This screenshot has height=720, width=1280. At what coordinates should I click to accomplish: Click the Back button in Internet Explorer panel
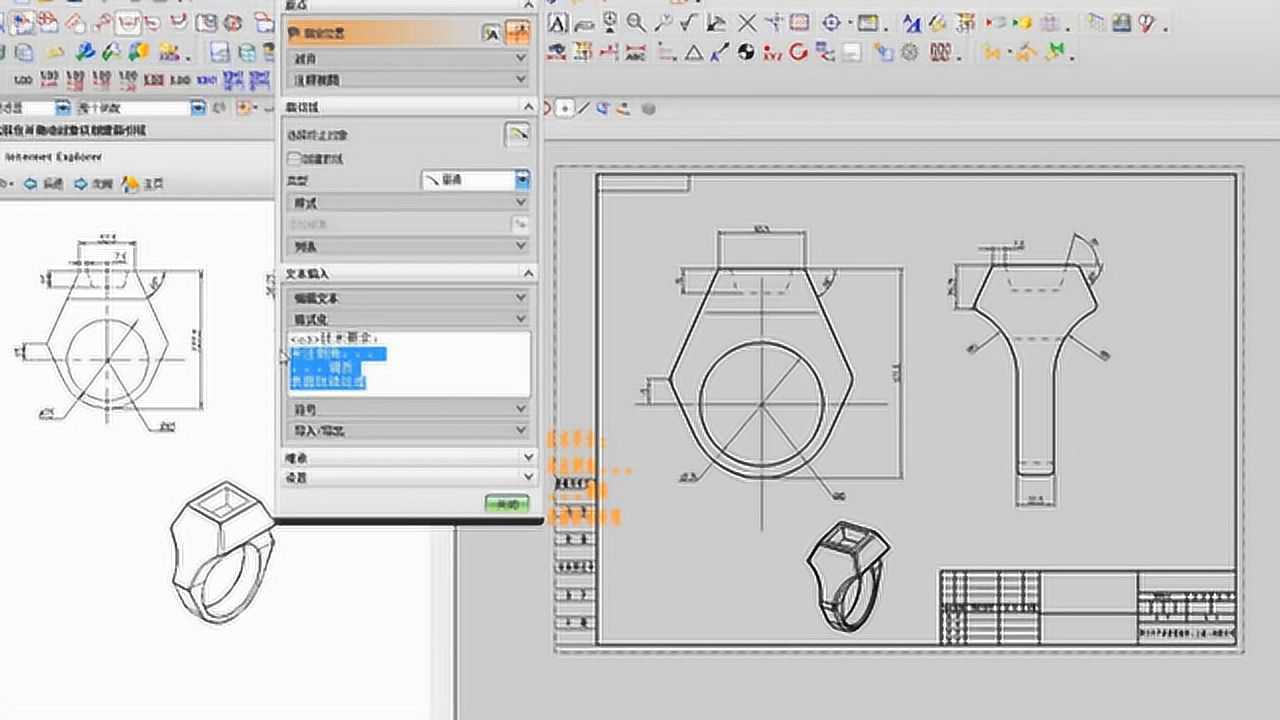(x=44, y=184)
